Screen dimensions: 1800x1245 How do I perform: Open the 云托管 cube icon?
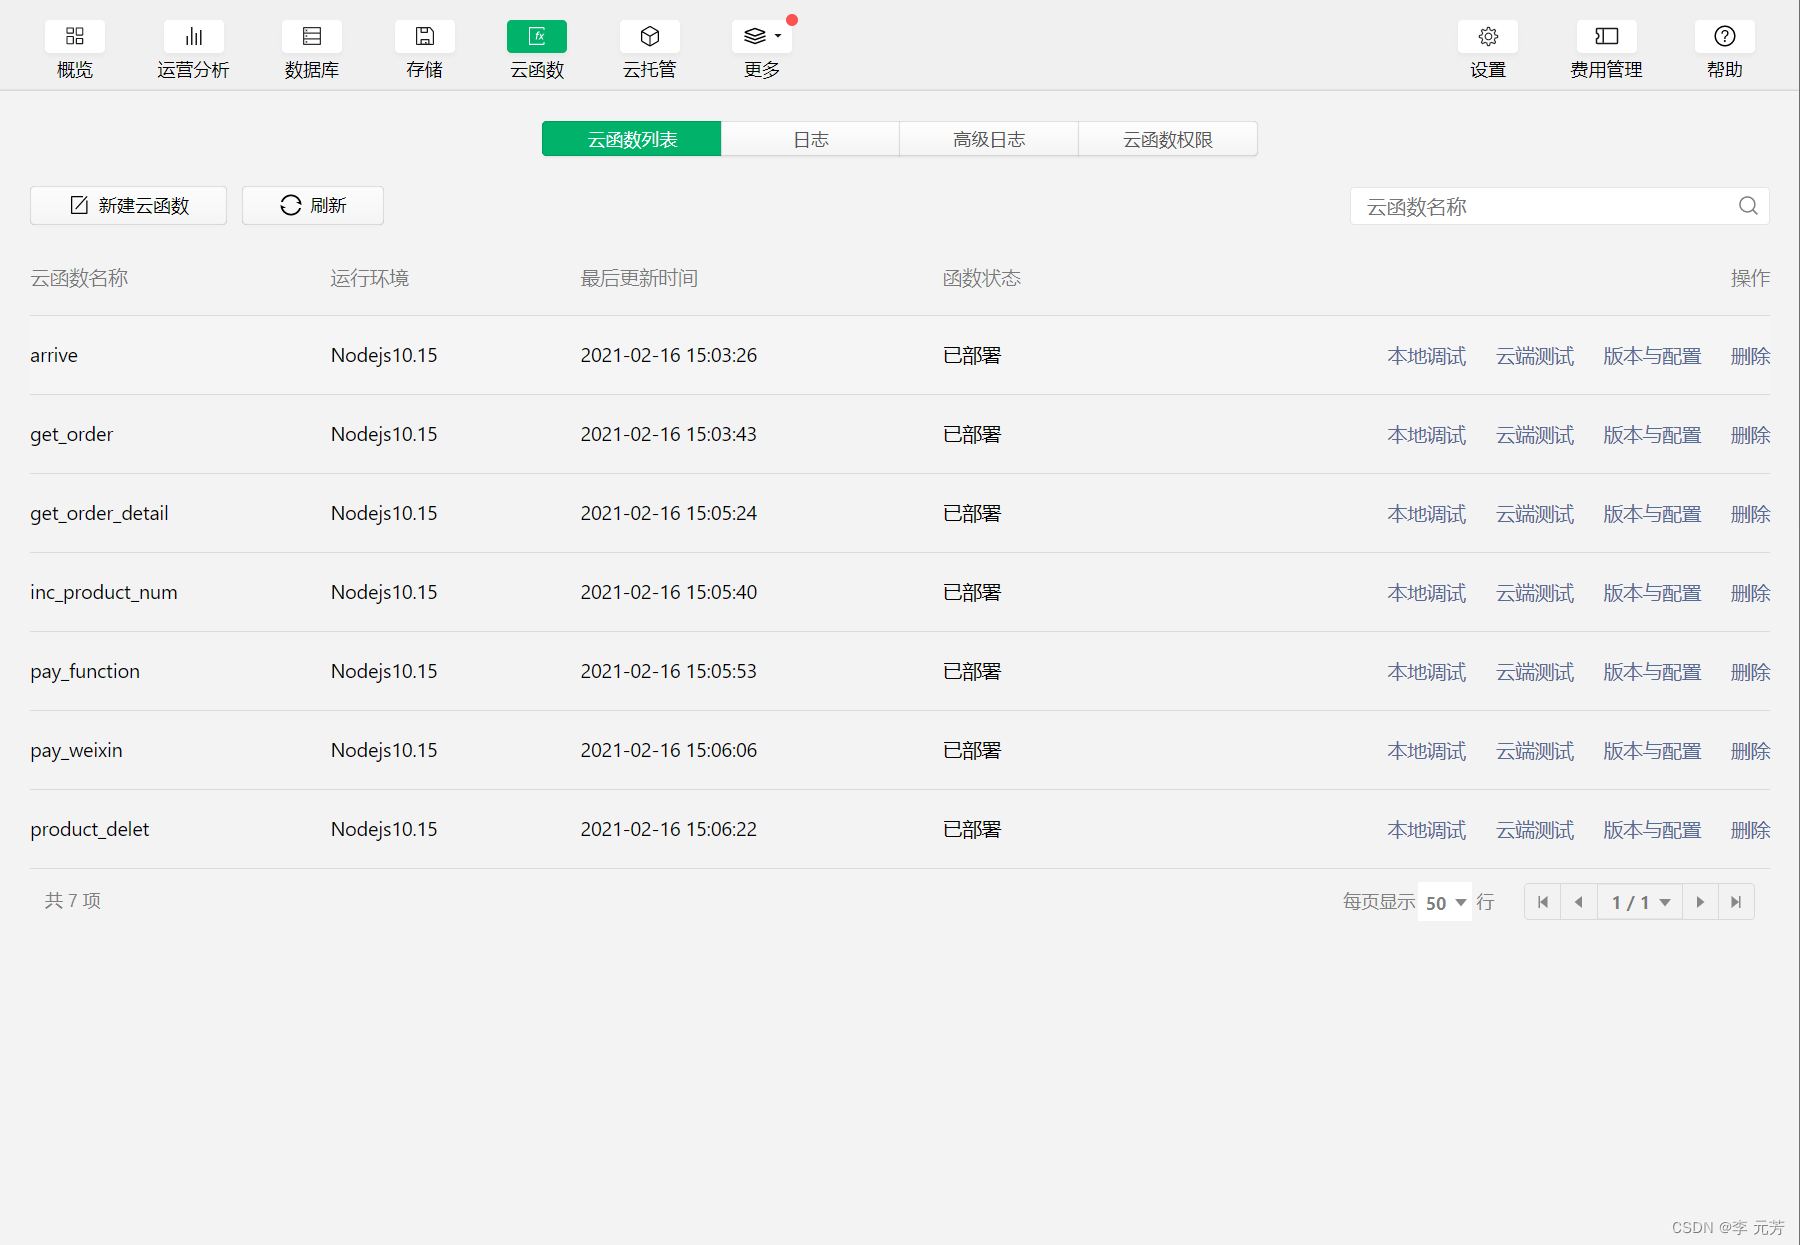pyautogui.click(x=650, y=37)
